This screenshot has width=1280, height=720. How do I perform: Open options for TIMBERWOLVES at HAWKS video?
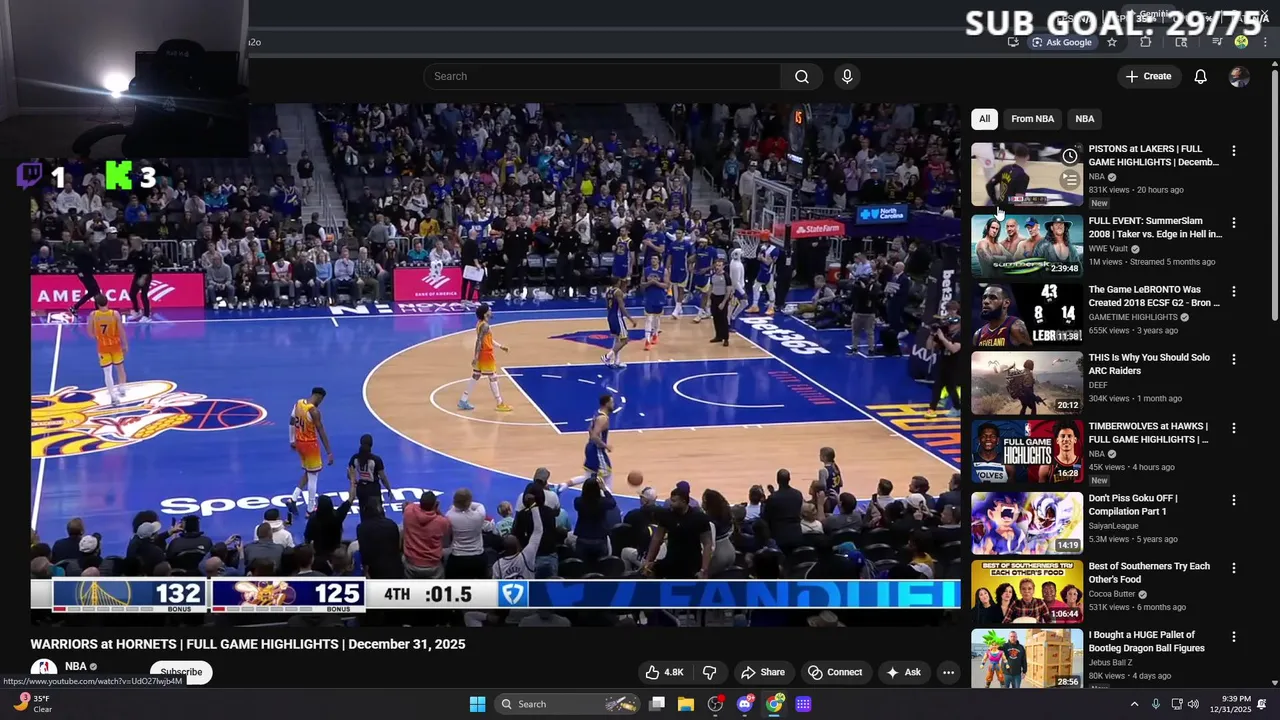pos(1233,428)
